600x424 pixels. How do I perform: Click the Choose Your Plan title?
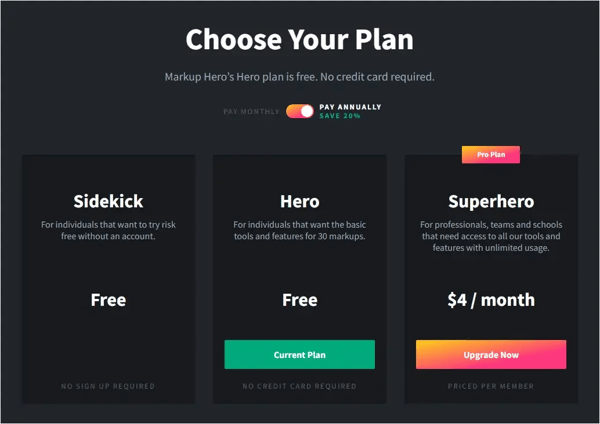click(x=300, y=39)
